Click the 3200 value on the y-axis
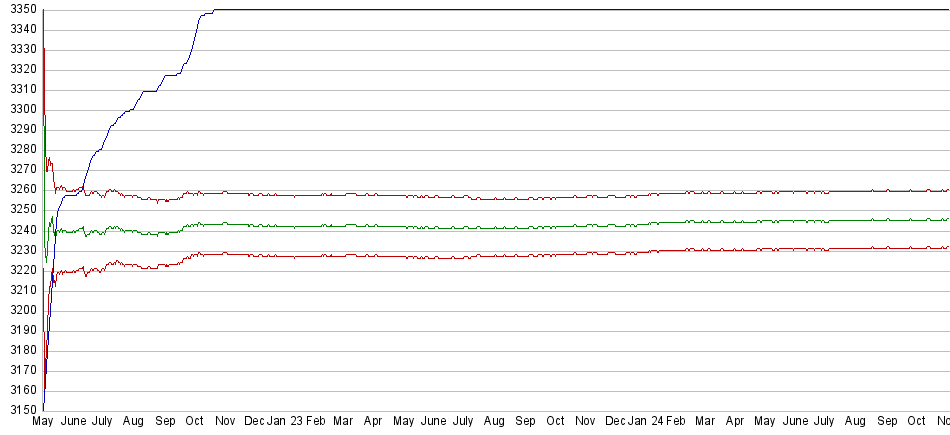 (20, 310)
